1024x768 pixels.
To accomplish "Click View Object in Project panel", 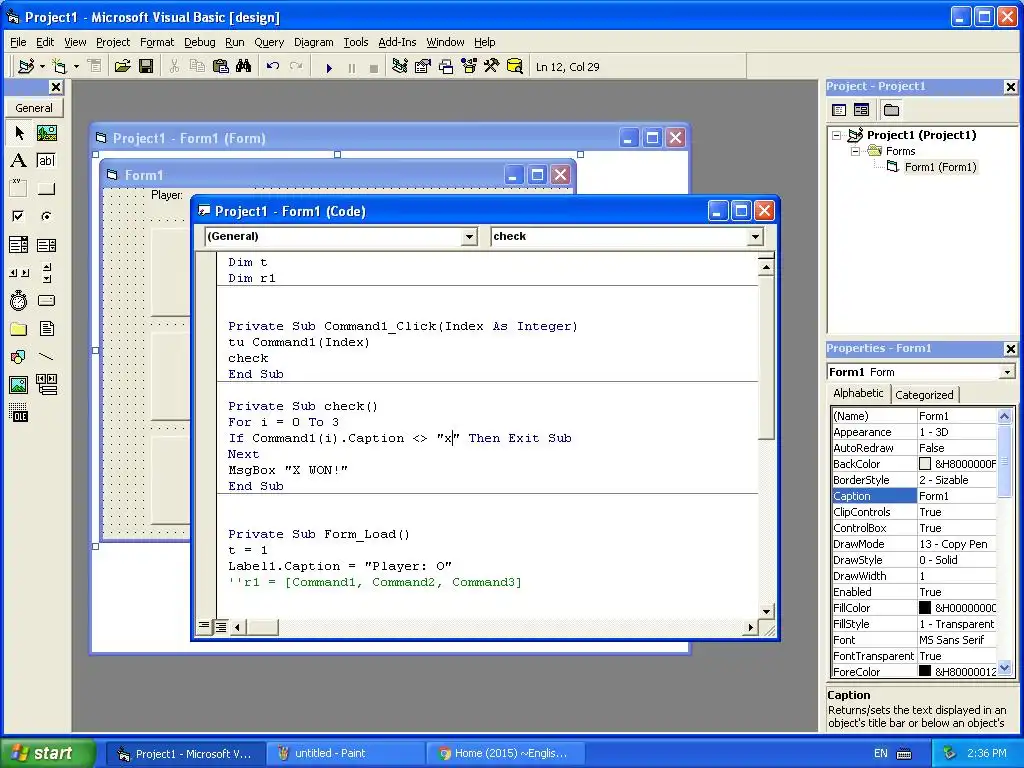I will (861, 110).
